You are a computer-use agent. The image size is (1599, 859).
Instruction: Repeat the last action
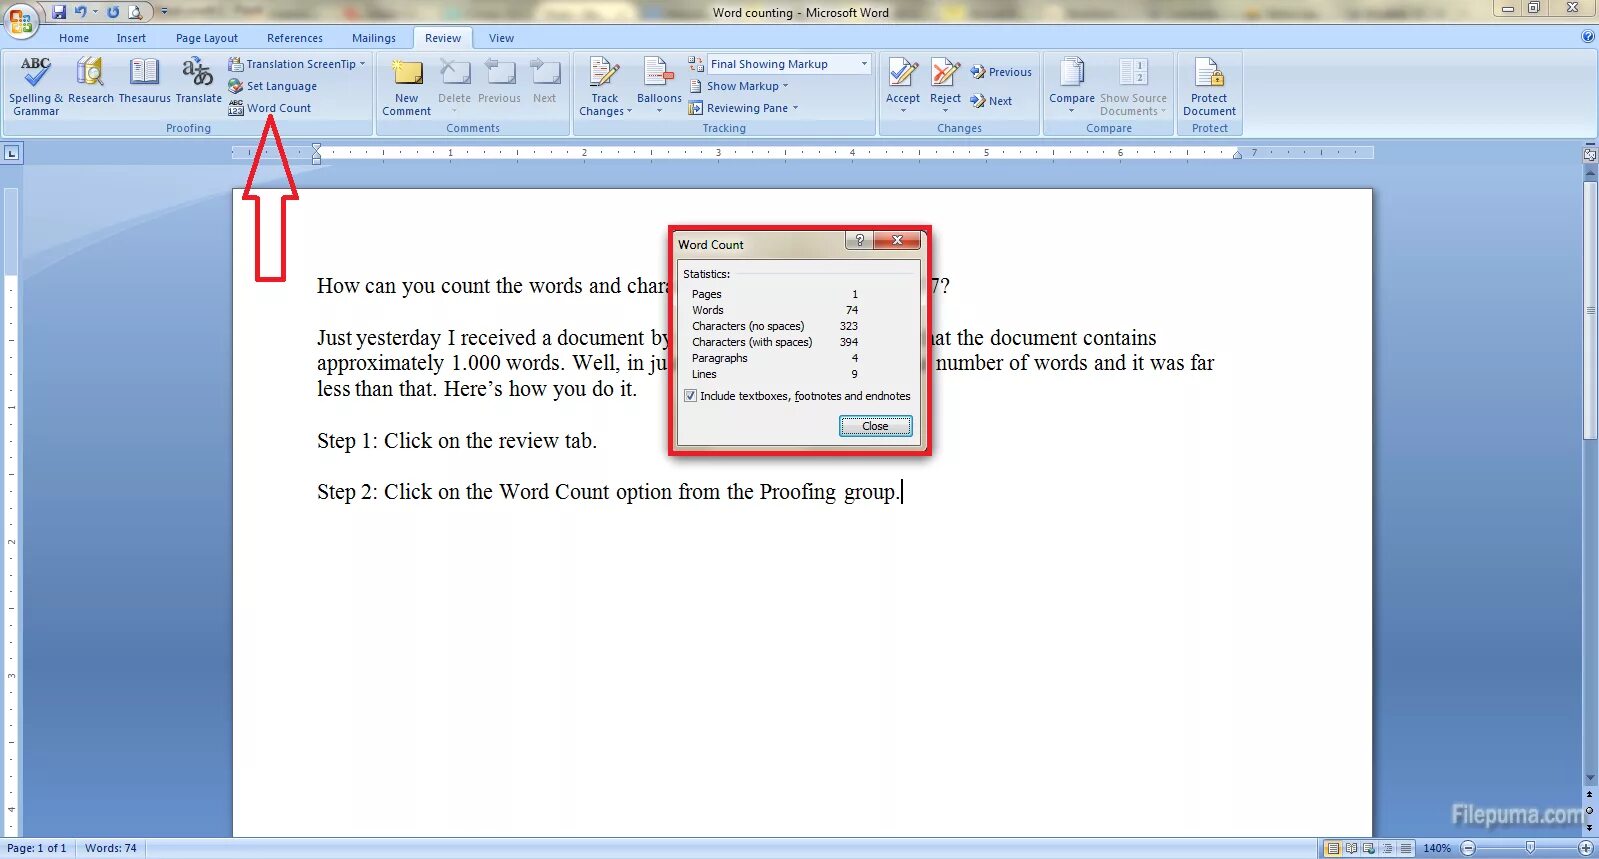pos(113,12)
